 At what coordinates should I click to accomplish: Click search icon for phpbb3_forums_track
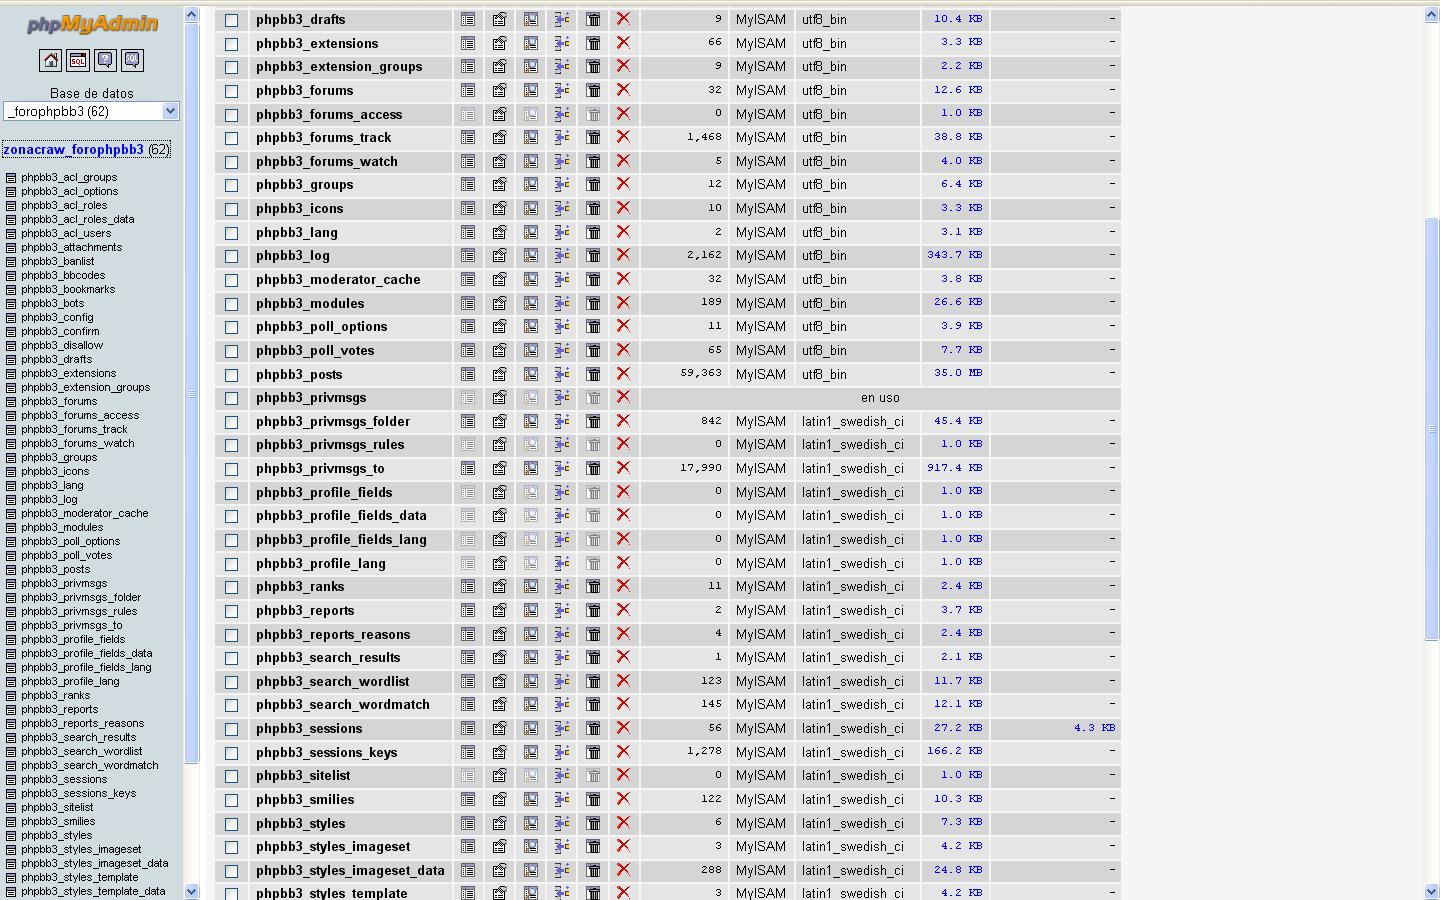click(x=531, y=138)
